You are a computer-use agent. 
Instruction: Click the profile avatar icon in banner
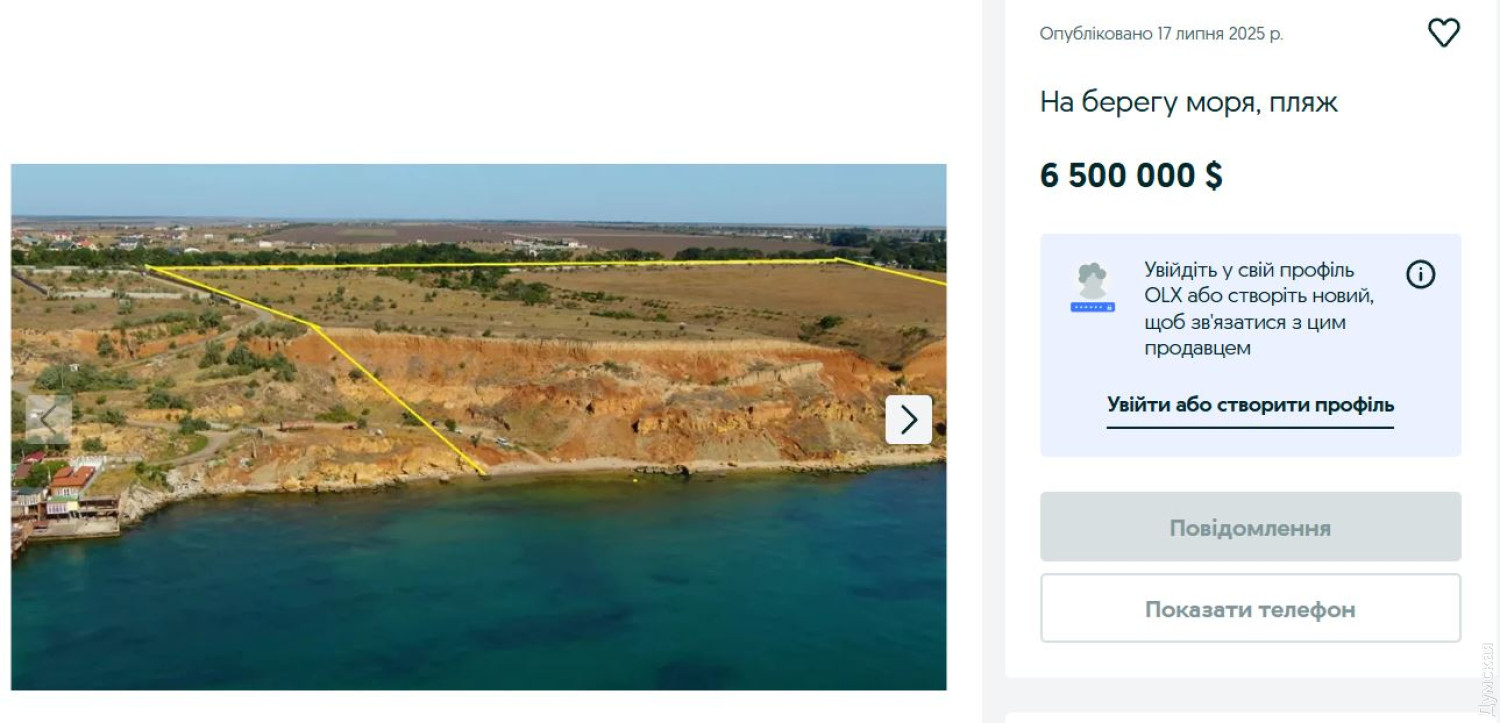point(1092,288)
